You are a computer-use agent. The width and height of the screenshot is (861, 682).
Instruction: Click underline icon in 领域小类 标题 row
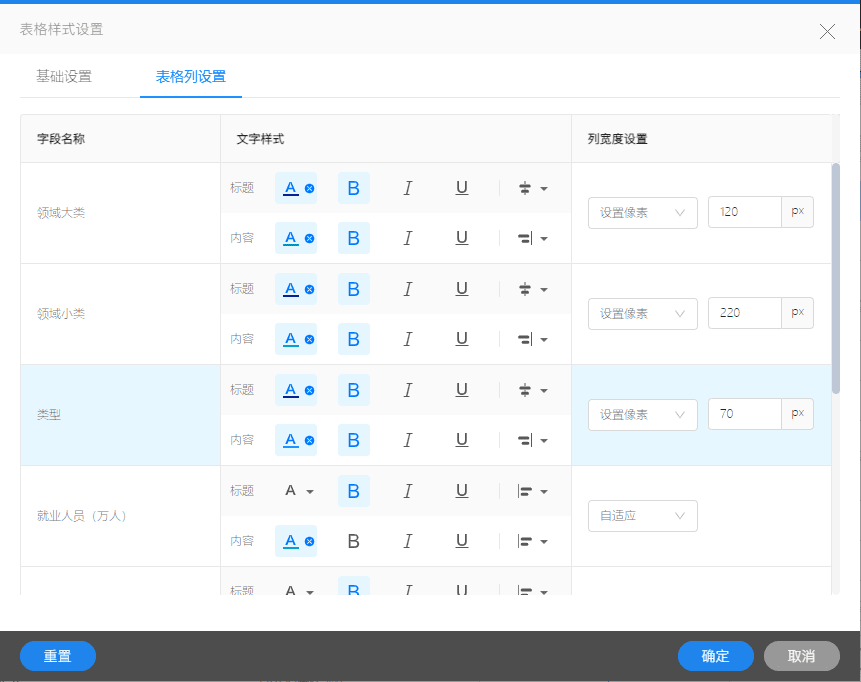462,289
